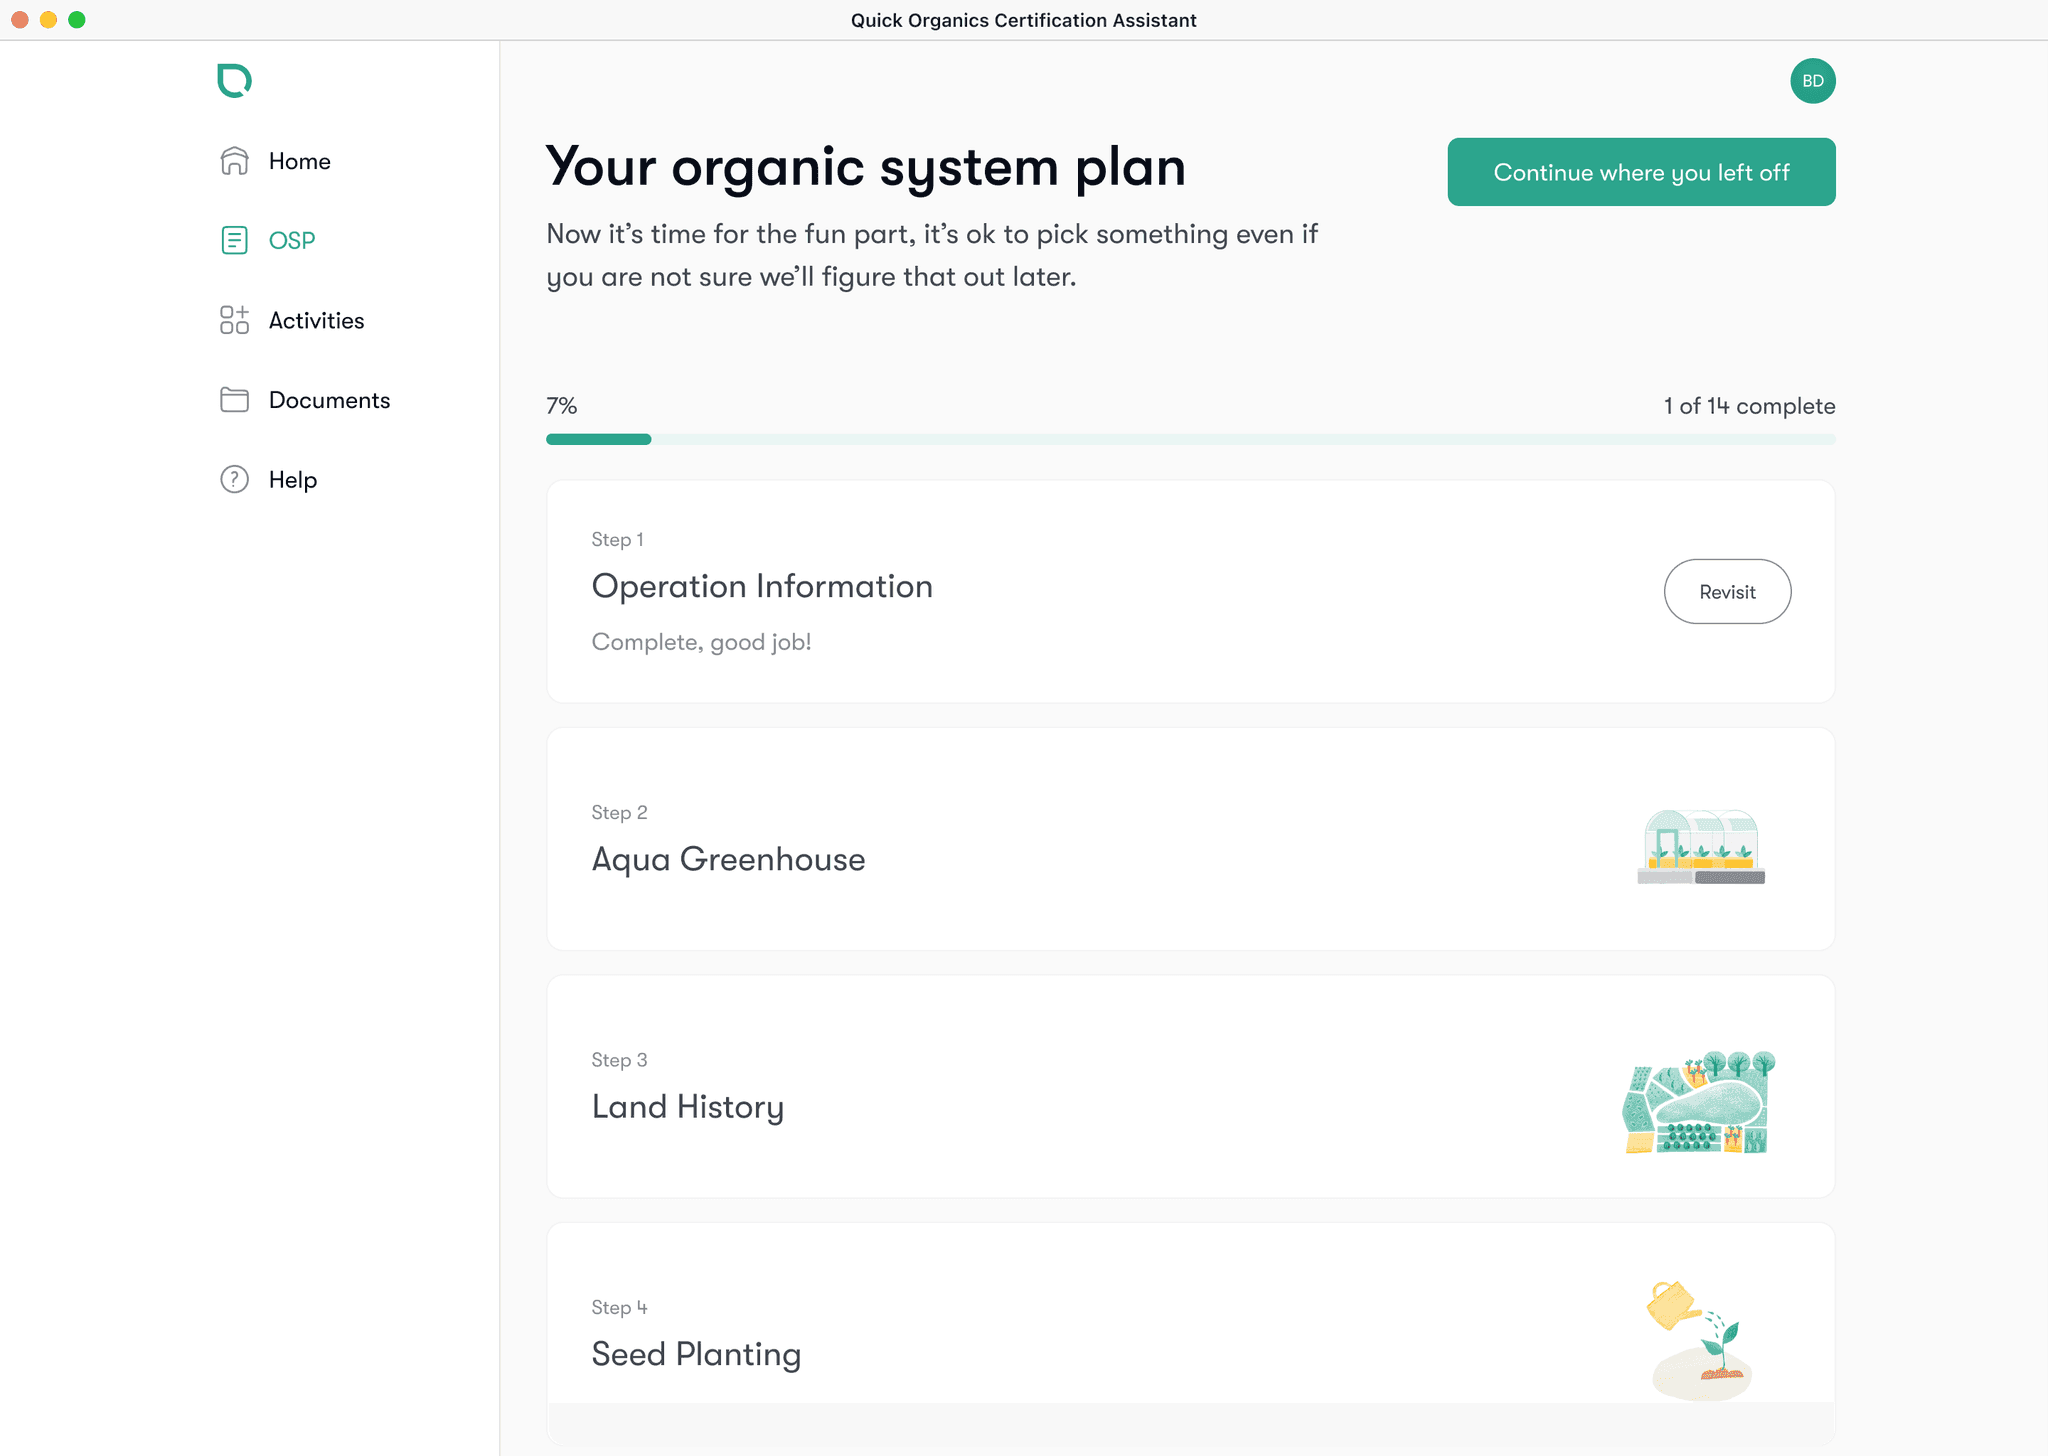Click the Help question mark icon
This screenshot has height=1456, width=2048.
coord(234,480)
